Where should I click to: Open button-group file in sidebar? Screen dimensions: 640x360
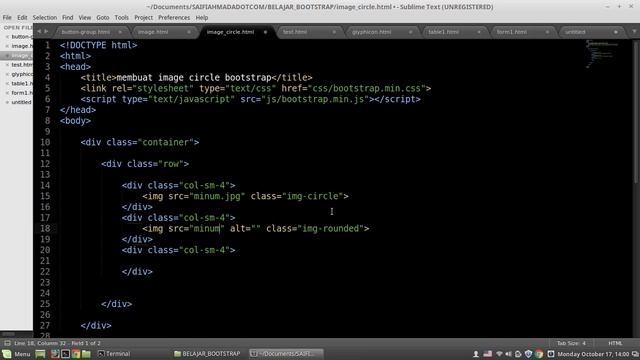click(x=22, y=37)
